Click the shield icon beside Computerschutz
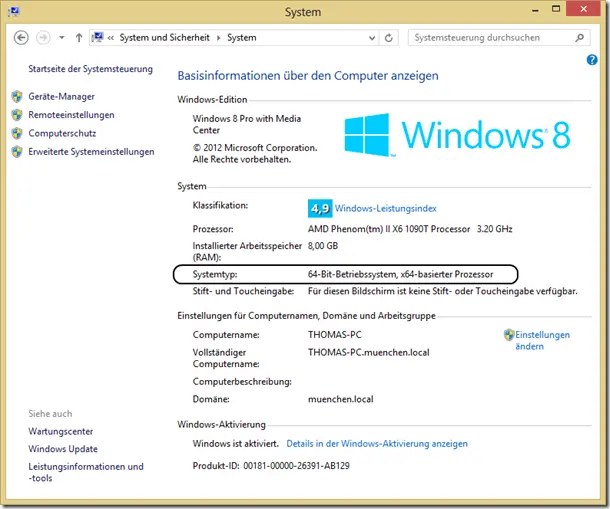 coord(17,133)
